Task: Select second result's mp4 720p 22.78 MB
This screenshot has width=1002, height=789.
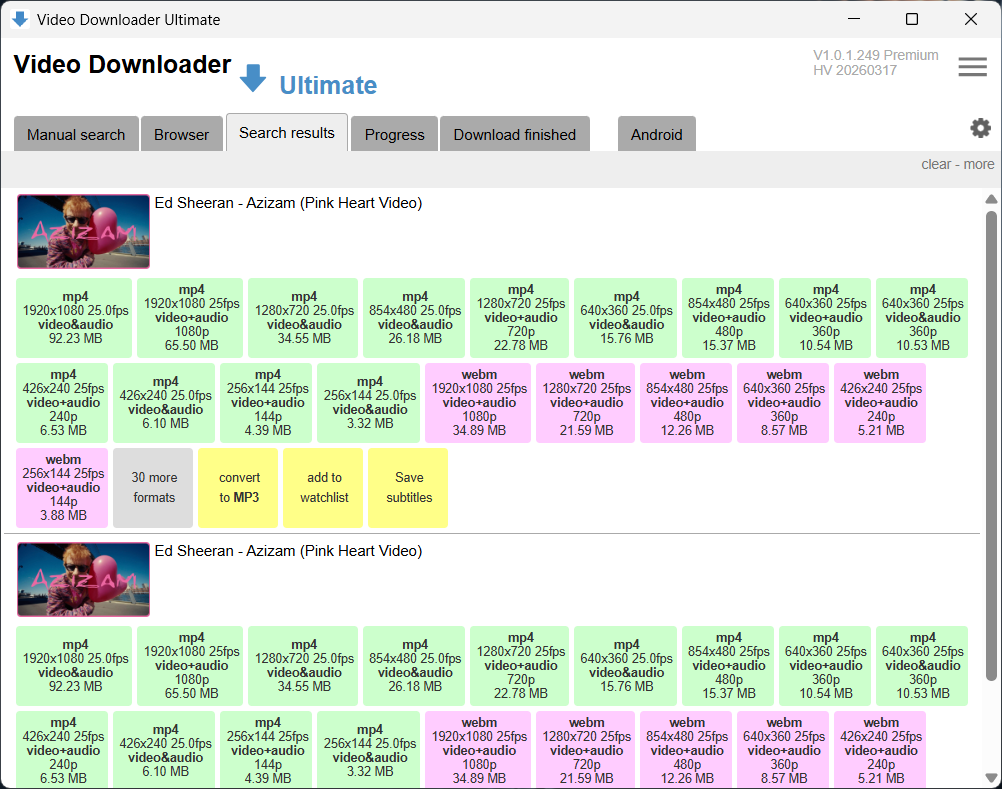Action: tap(520, 666)
